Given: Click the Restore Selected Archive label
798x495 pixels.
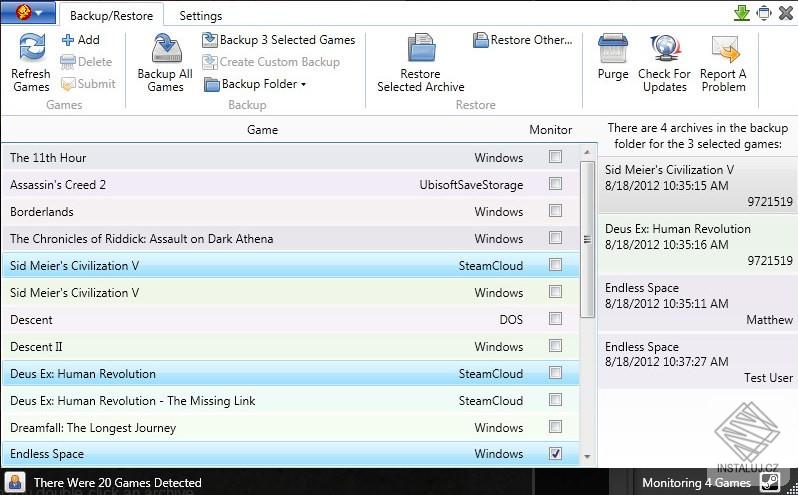Looking at the screenshot, I should [x=421, y=80].
